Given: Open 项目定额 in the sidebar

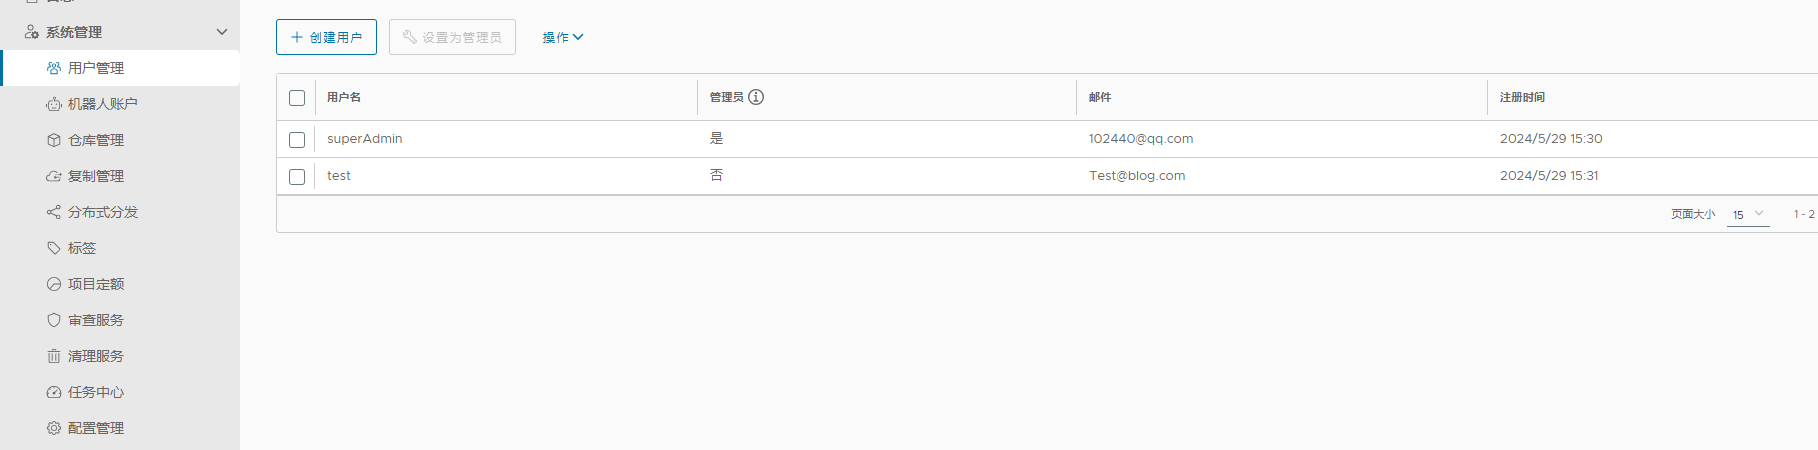Looking at the screenshot, I should [x=96, y=284].
